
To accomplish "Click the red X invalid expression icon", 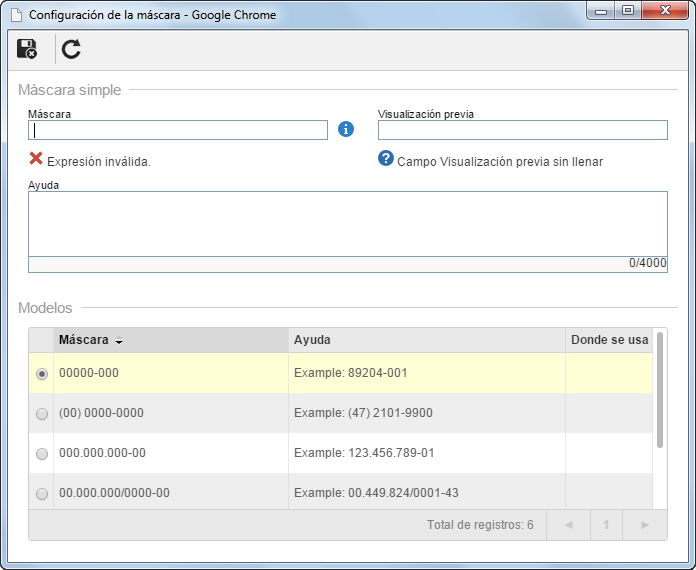I will pos(36,158).
